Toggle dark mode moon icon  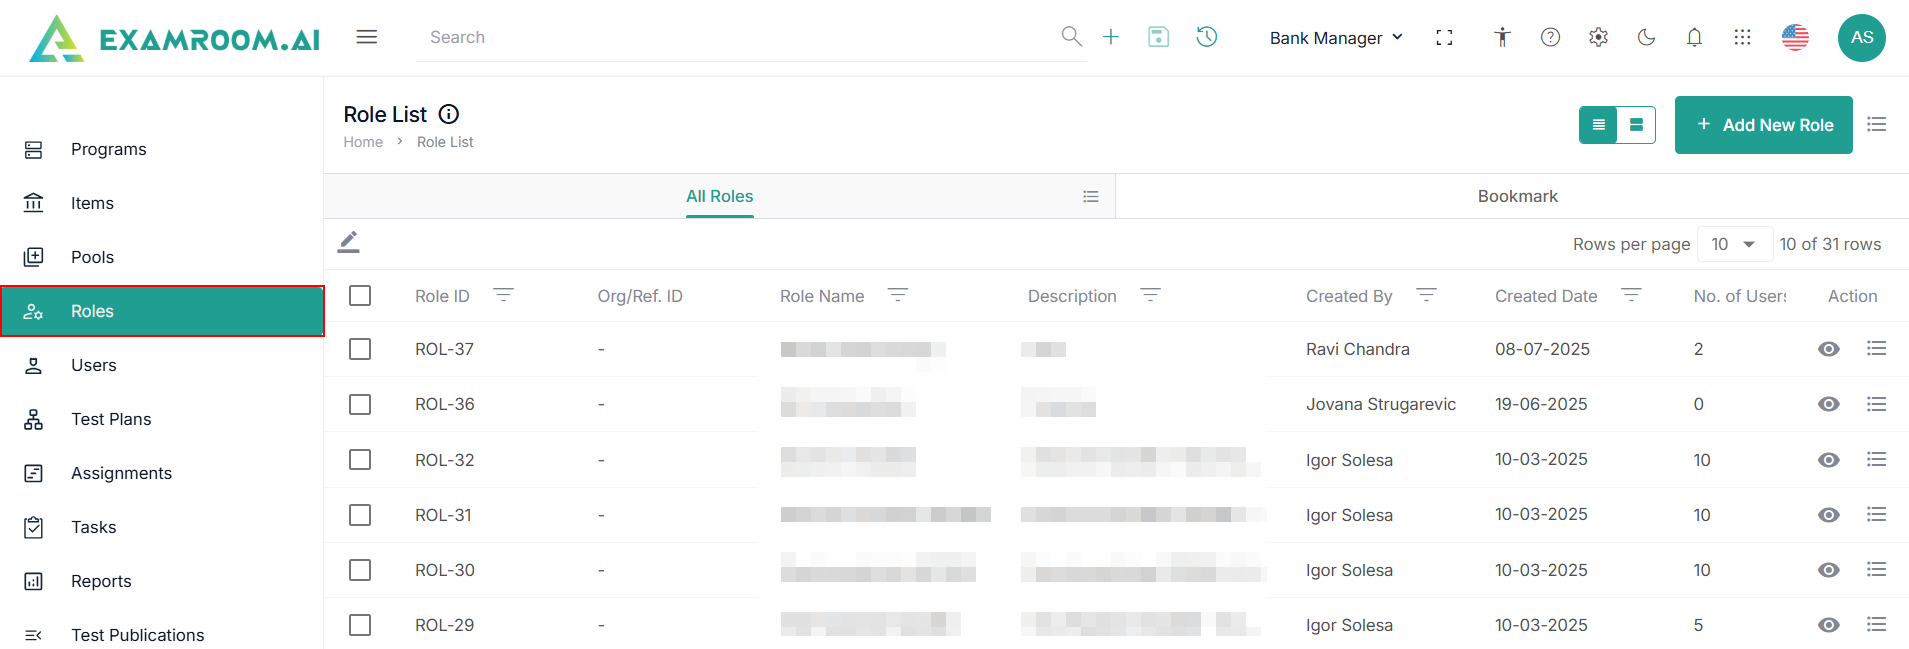pos(1646,37)
